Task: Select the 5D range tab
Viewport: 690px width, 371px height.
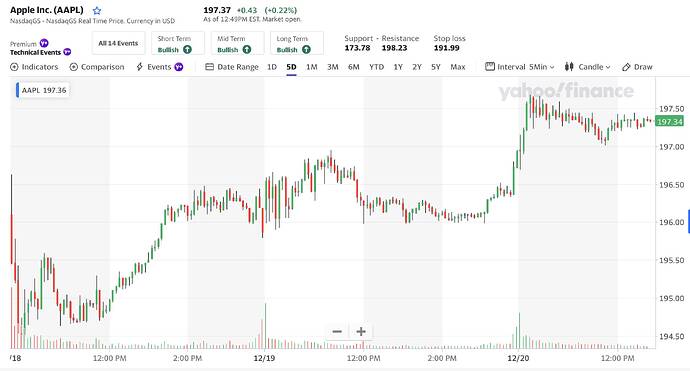Action: coord(291,67)
